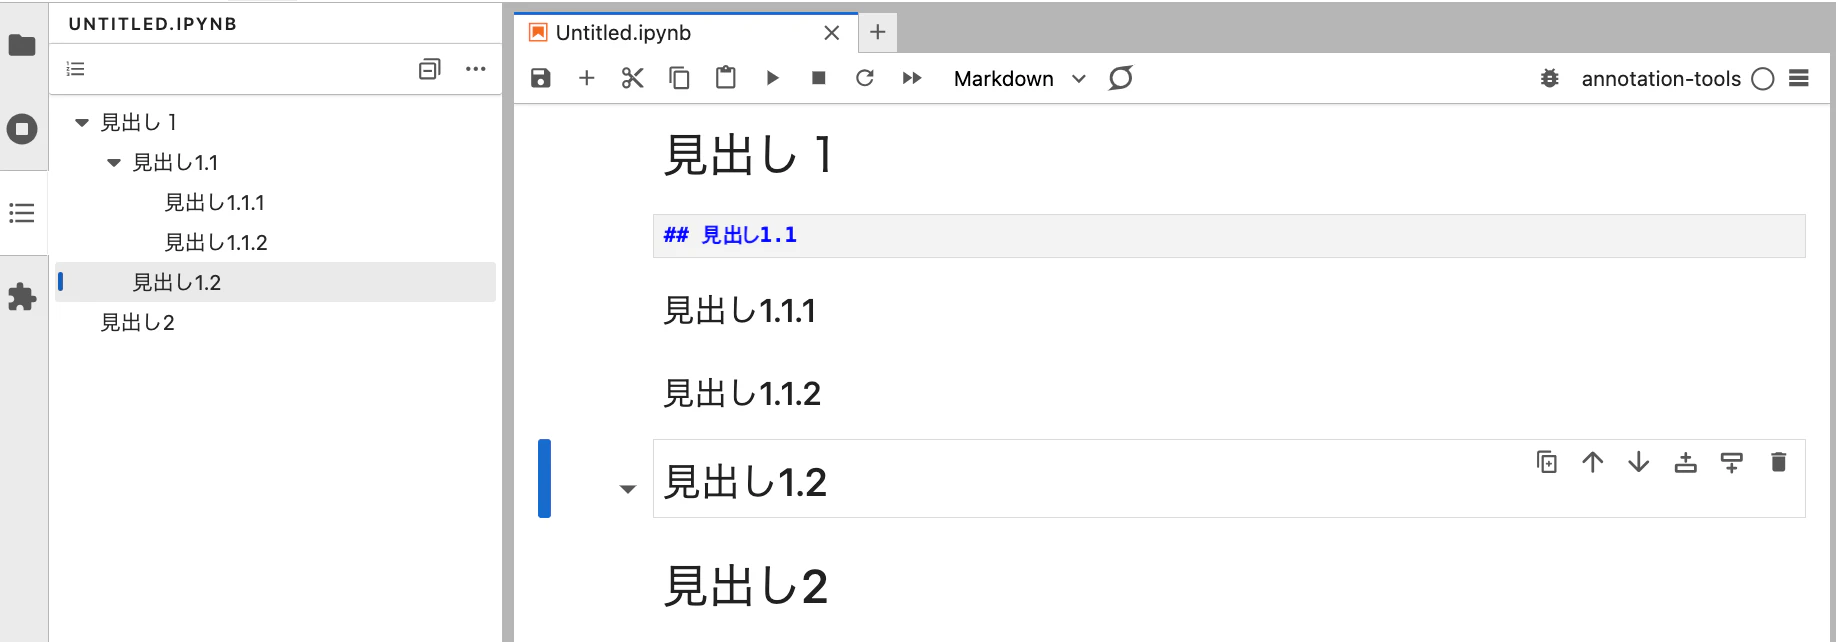Run selected cell with play button
Screen dimensions: 1836x642
pos(772,78)
